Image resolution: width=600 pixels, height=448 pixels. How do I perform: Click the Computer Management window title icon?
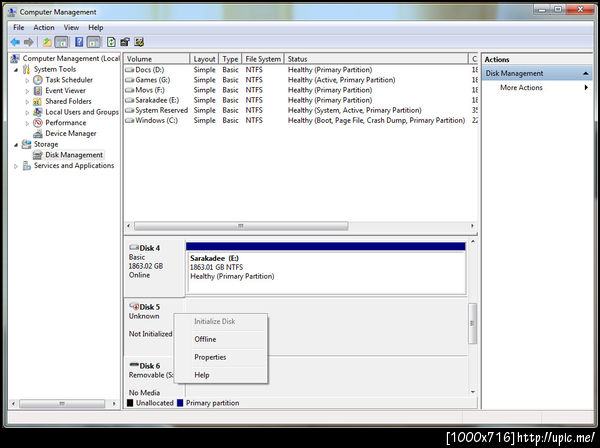pyautogui.click(x=12, y=12)
